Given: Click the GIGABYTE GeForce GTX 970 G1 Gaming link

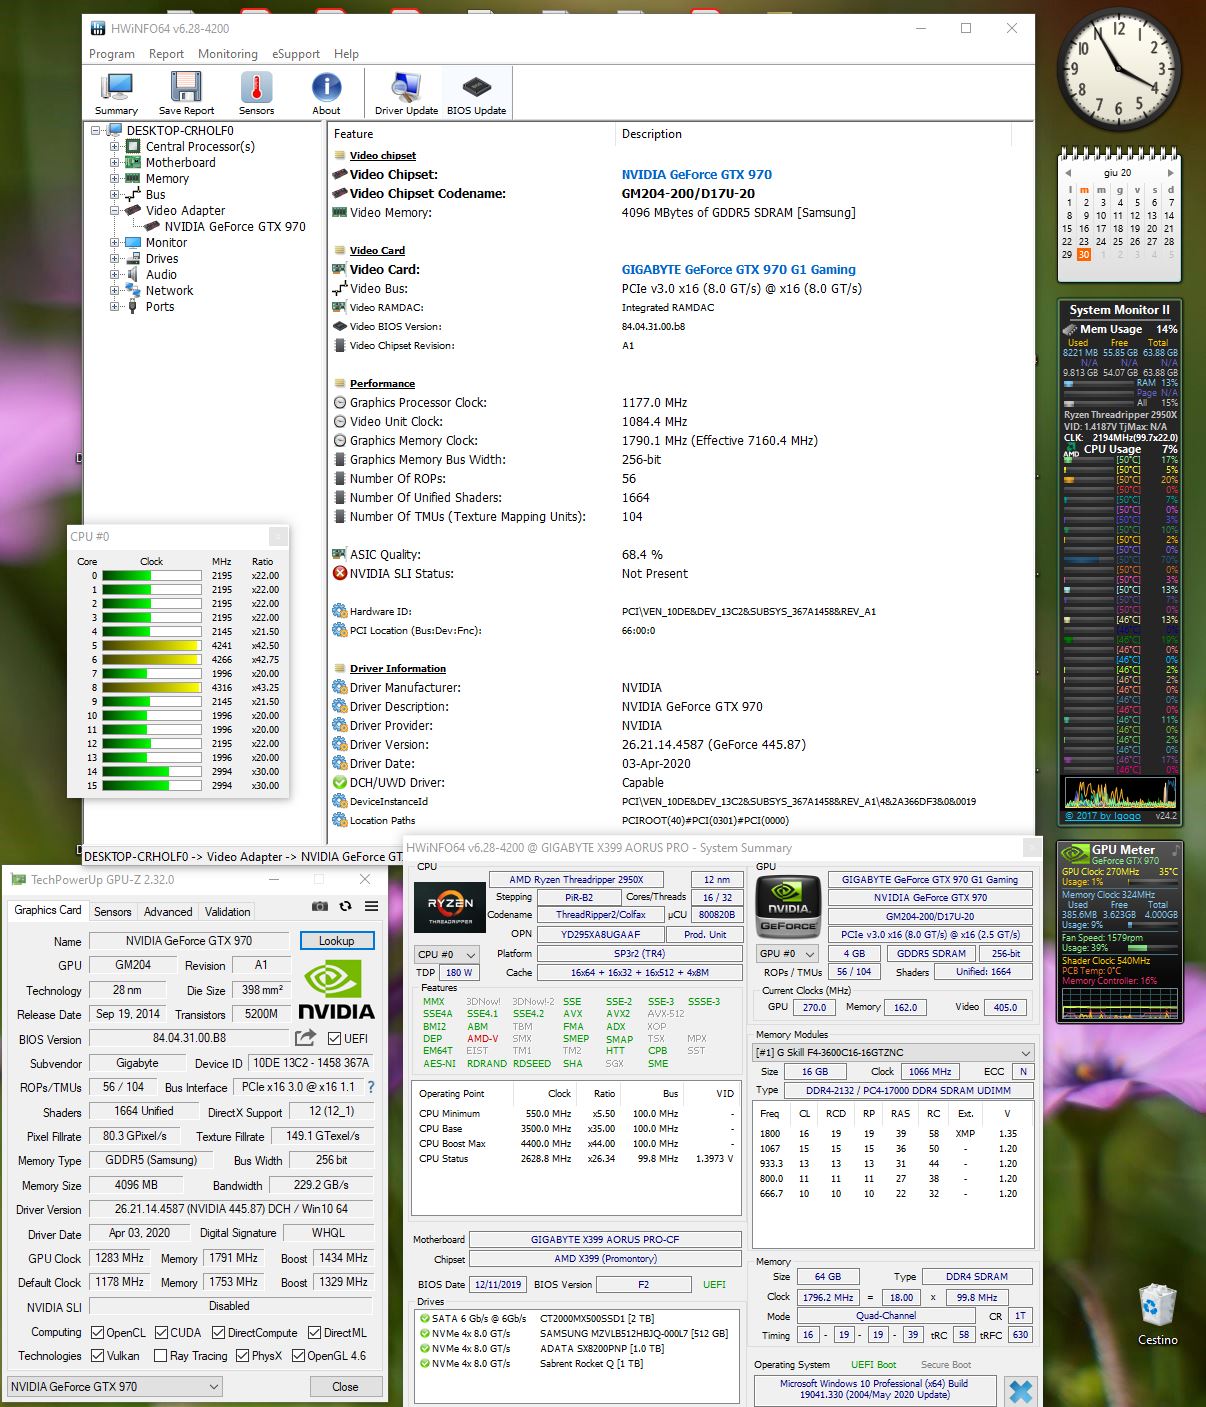Looking at the screenshot, I should [x=739, y=269].
